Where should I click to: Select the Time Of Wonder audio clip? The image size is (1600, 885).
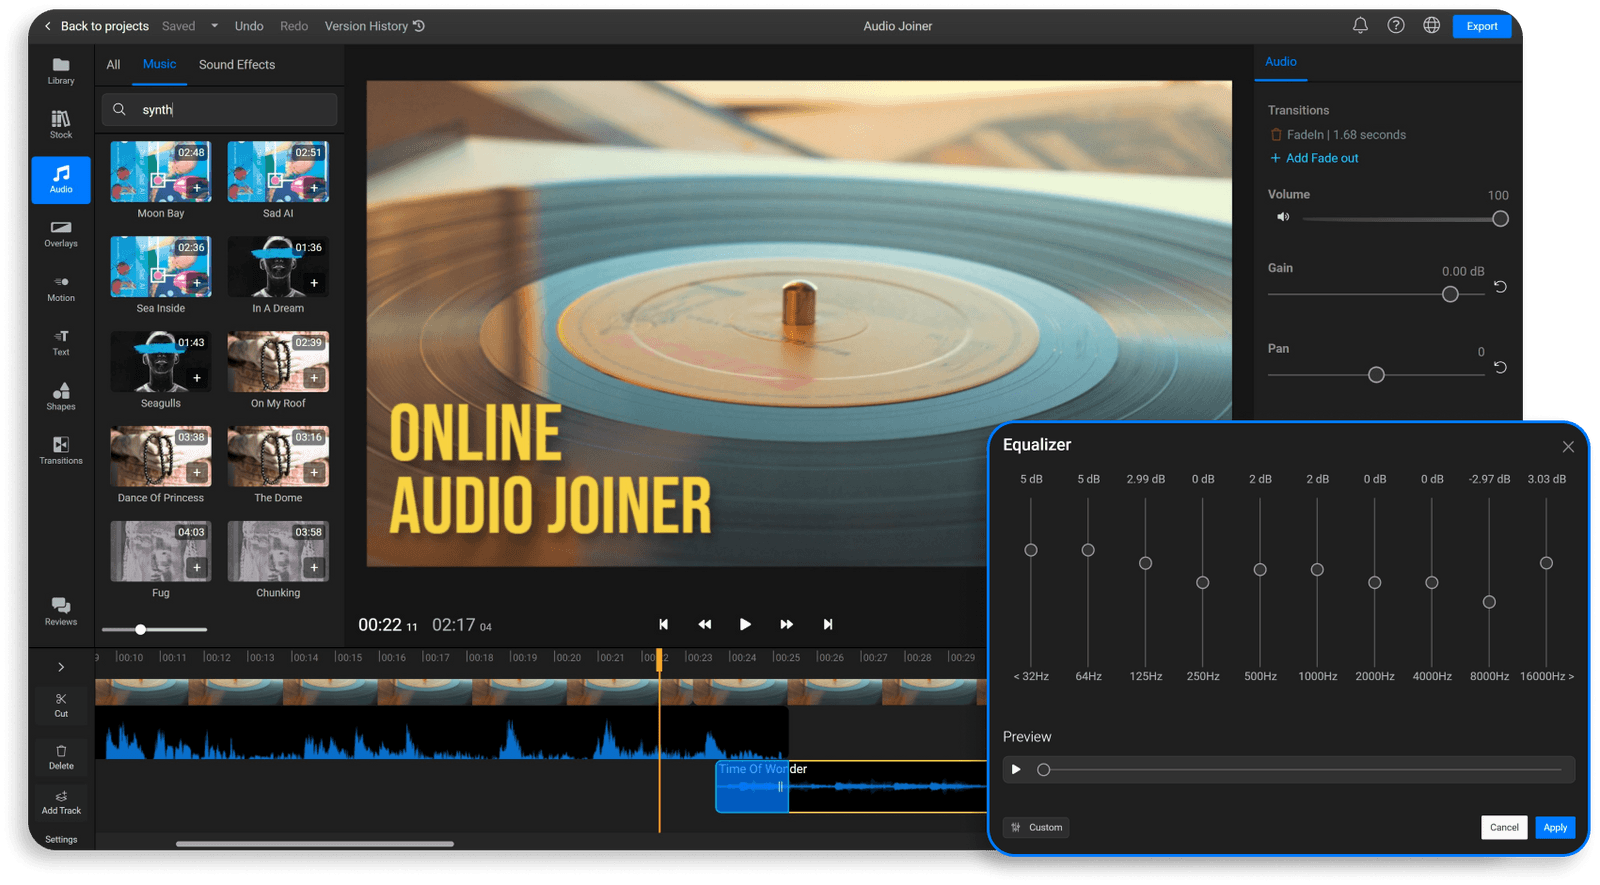click(851, 786)
